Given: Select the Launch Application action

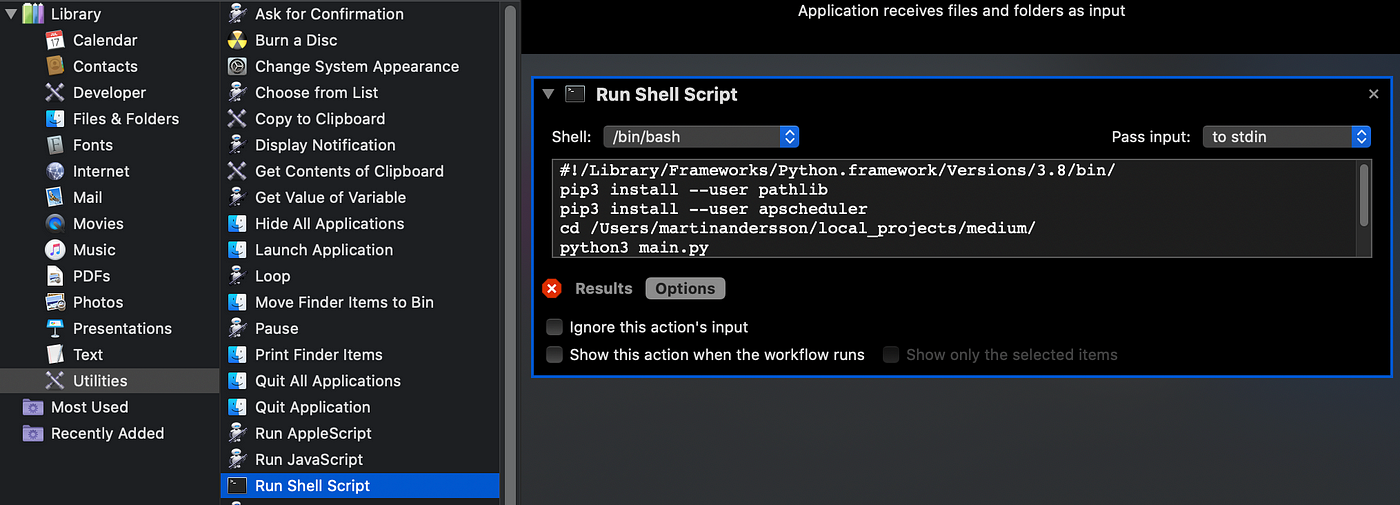Looking at the screenshot, I should click(324, 250).
